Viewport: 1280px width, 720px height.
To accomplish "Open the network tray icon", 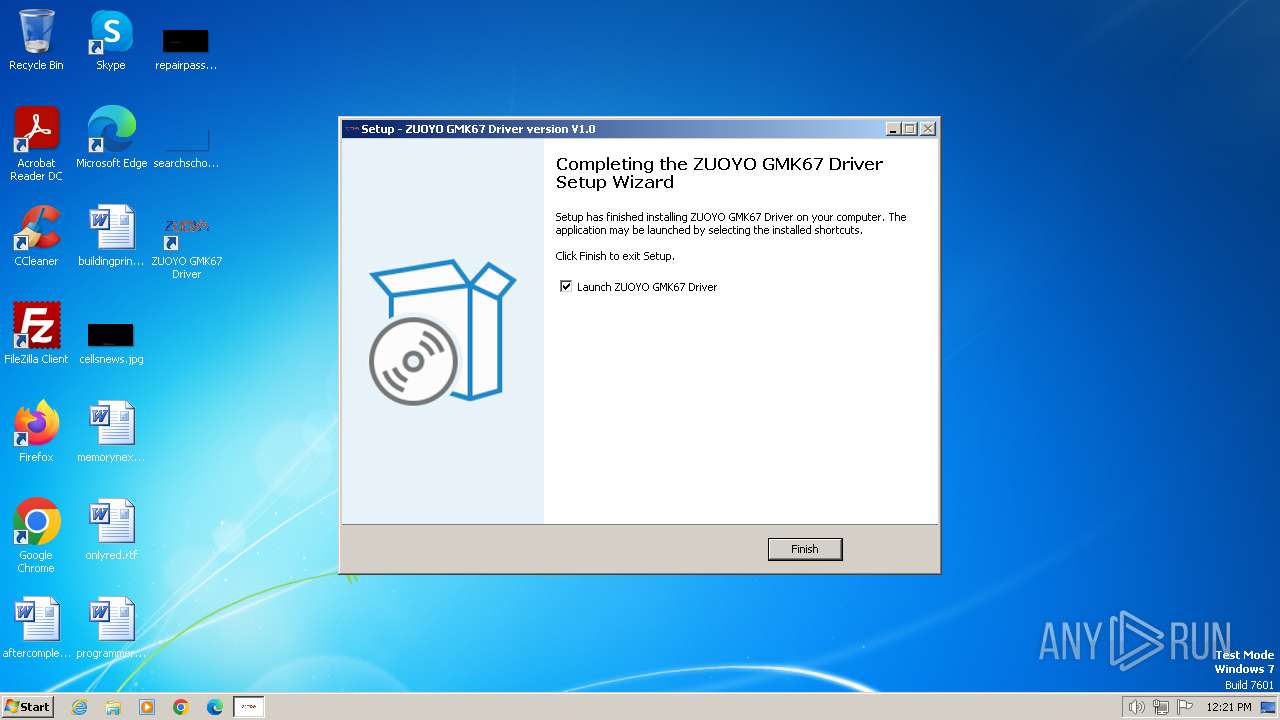I will click(x=1161, y=707).
